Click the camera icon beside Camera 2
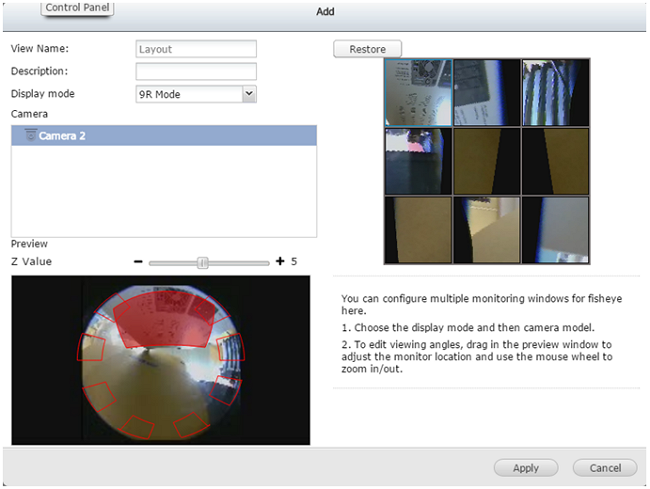Screen dimensions: 650x489 [31, 135]
